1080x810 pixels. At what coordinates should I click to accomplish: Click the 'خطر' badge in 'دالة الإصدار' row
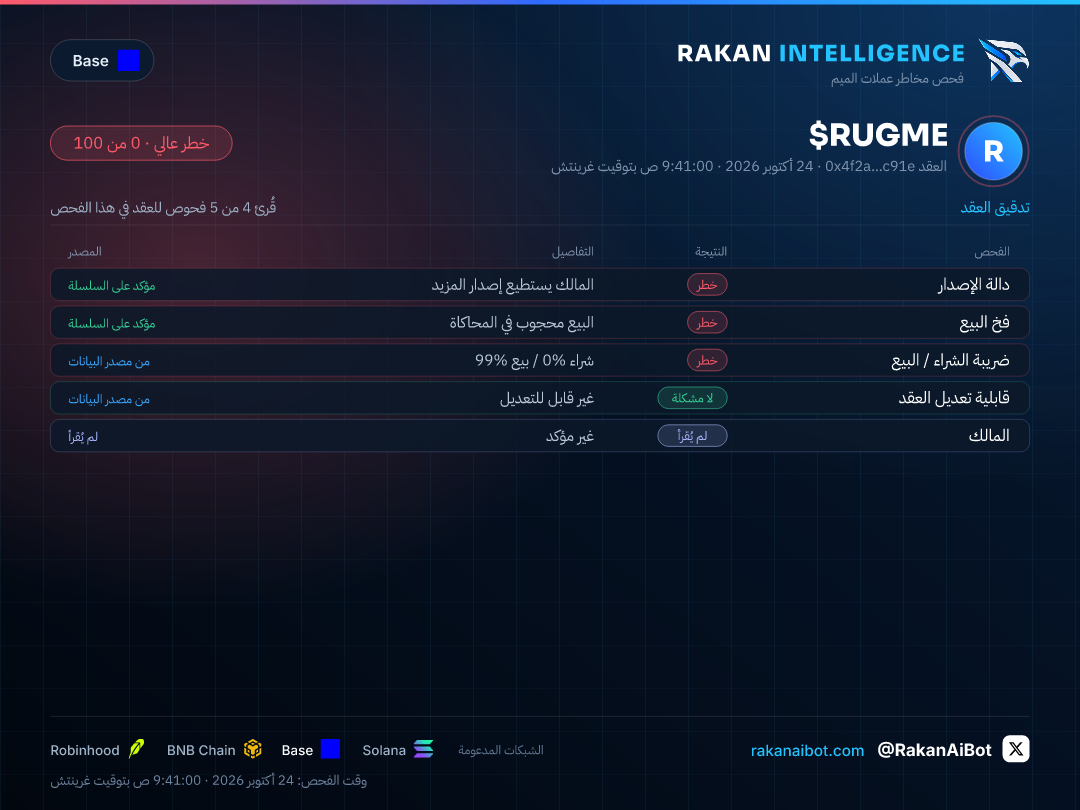(x=707, y=285)
